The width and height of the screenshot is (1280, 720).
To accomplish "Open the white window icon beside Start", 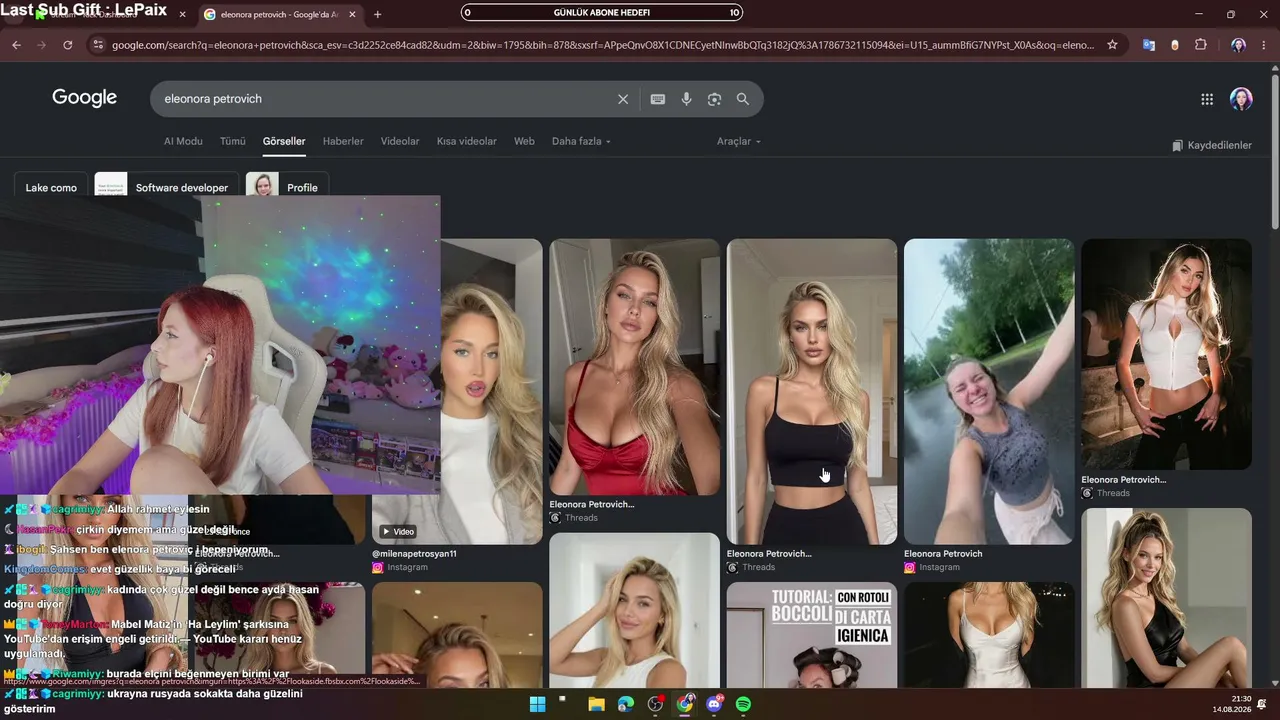I will pos(562,699).
